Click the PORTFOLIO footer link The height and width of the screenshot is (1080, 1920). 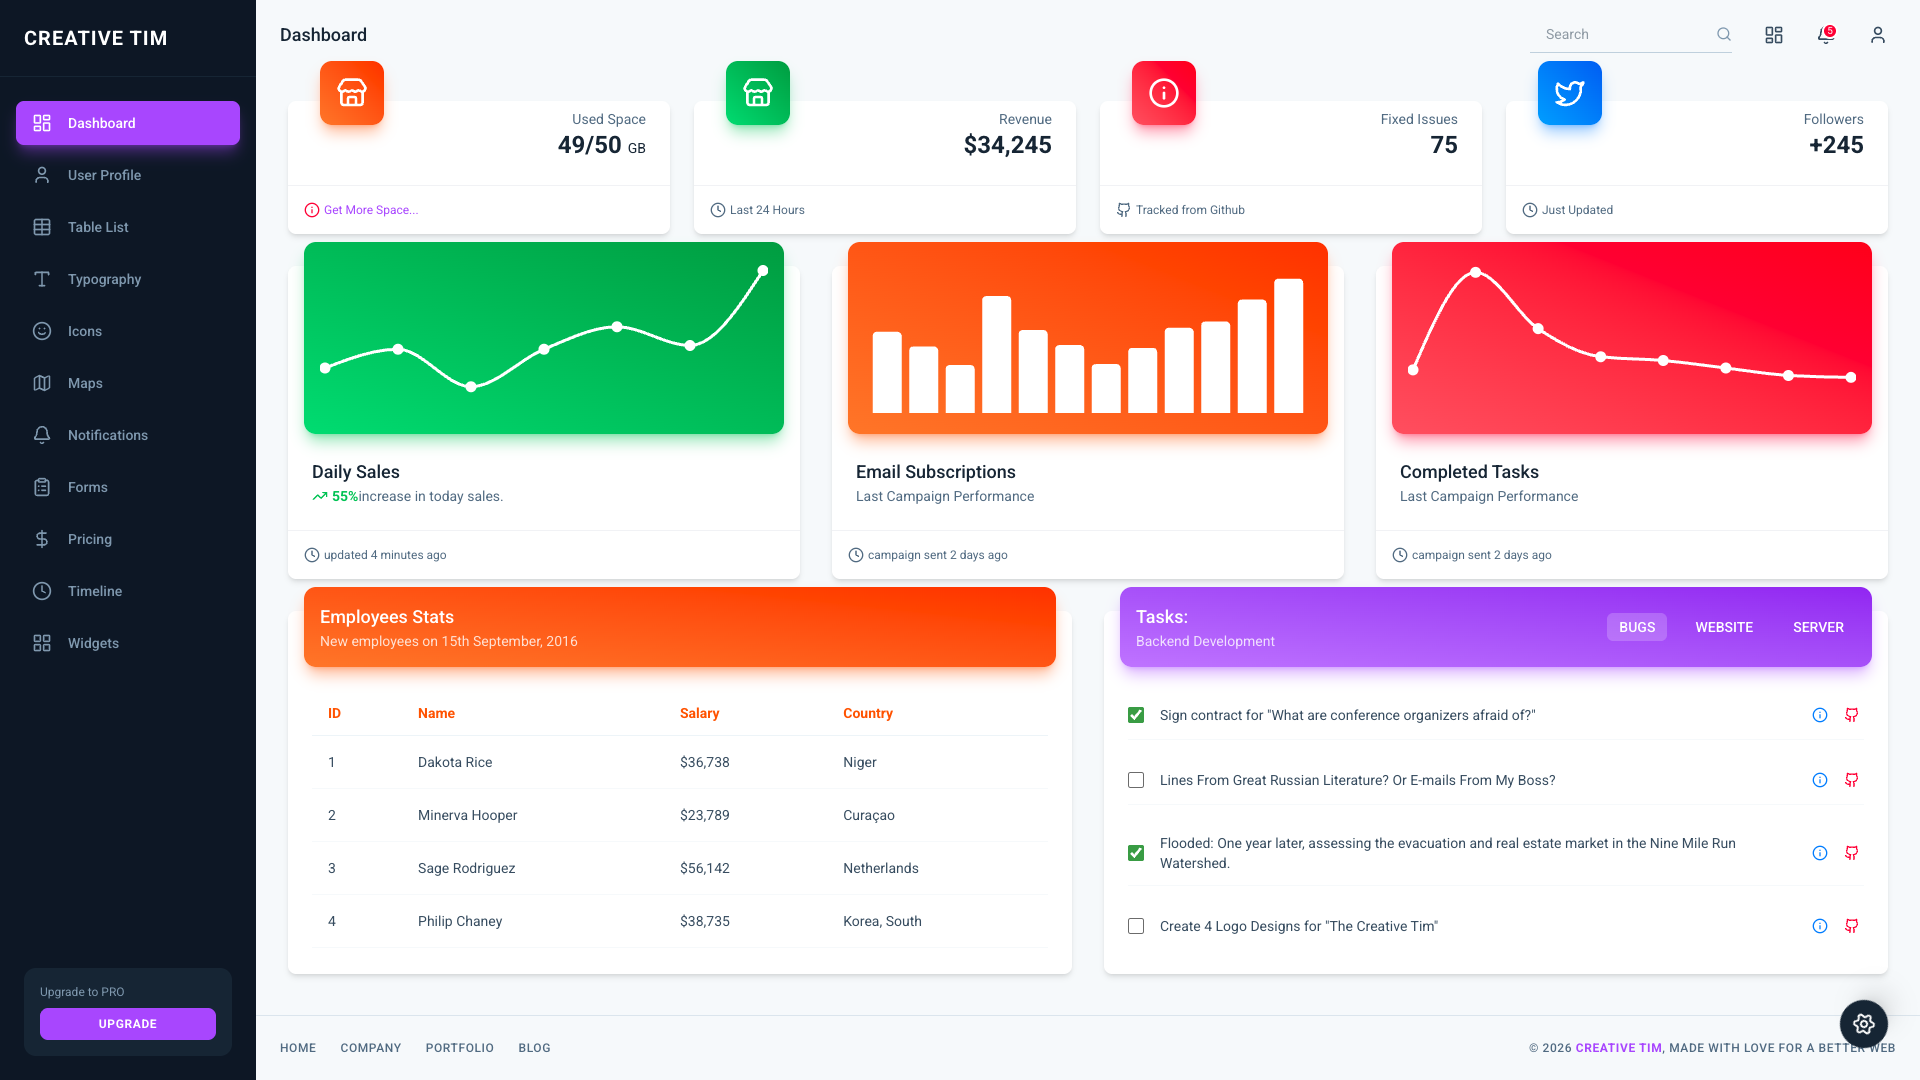tap(459, 1048)
